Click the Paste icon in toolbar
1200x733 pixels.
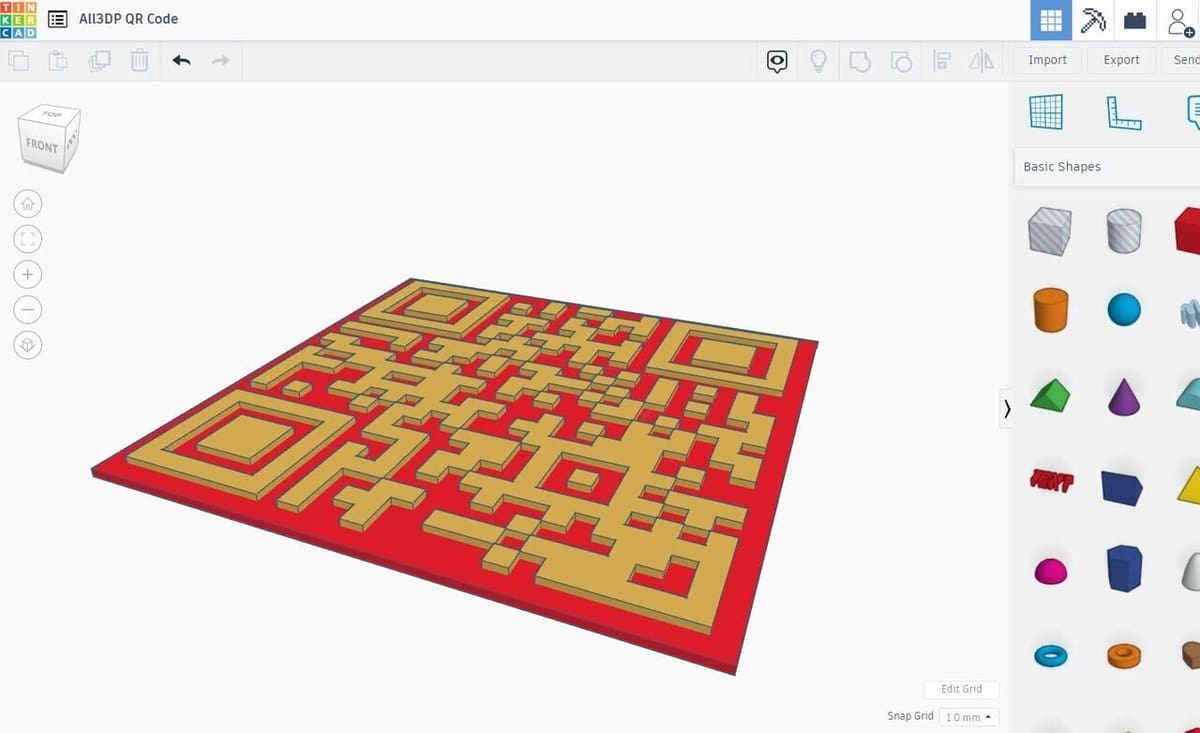pos(58,61)
